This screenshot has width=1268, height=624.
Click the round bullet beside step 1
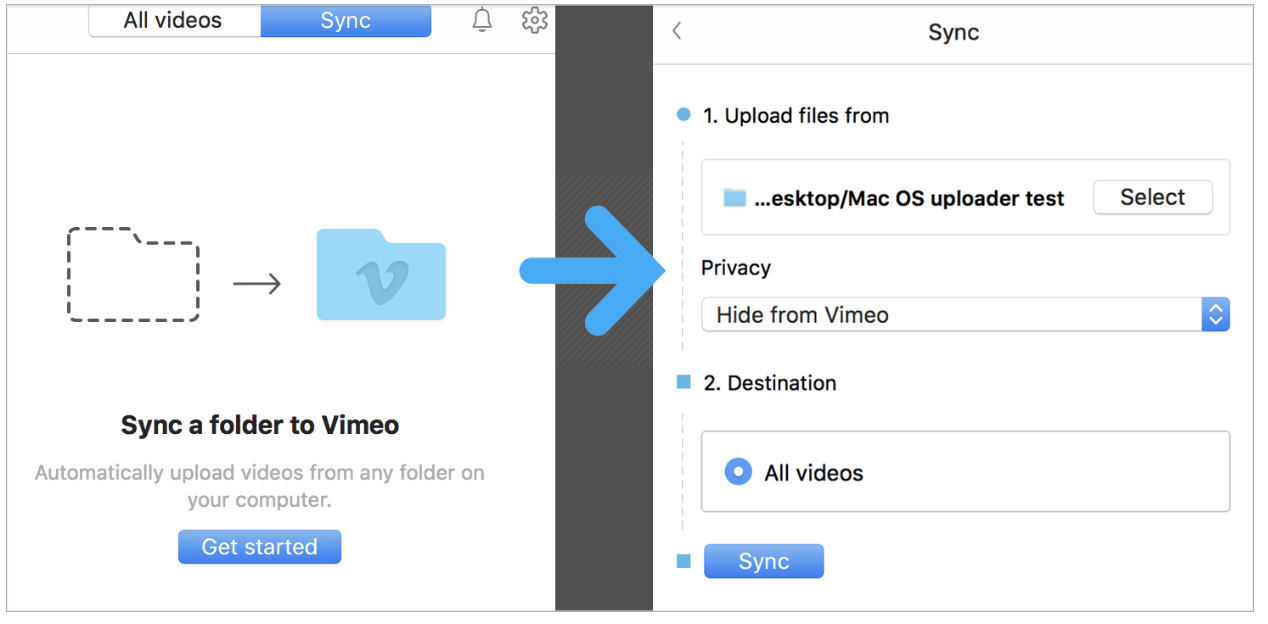click(x=684, y=115)
